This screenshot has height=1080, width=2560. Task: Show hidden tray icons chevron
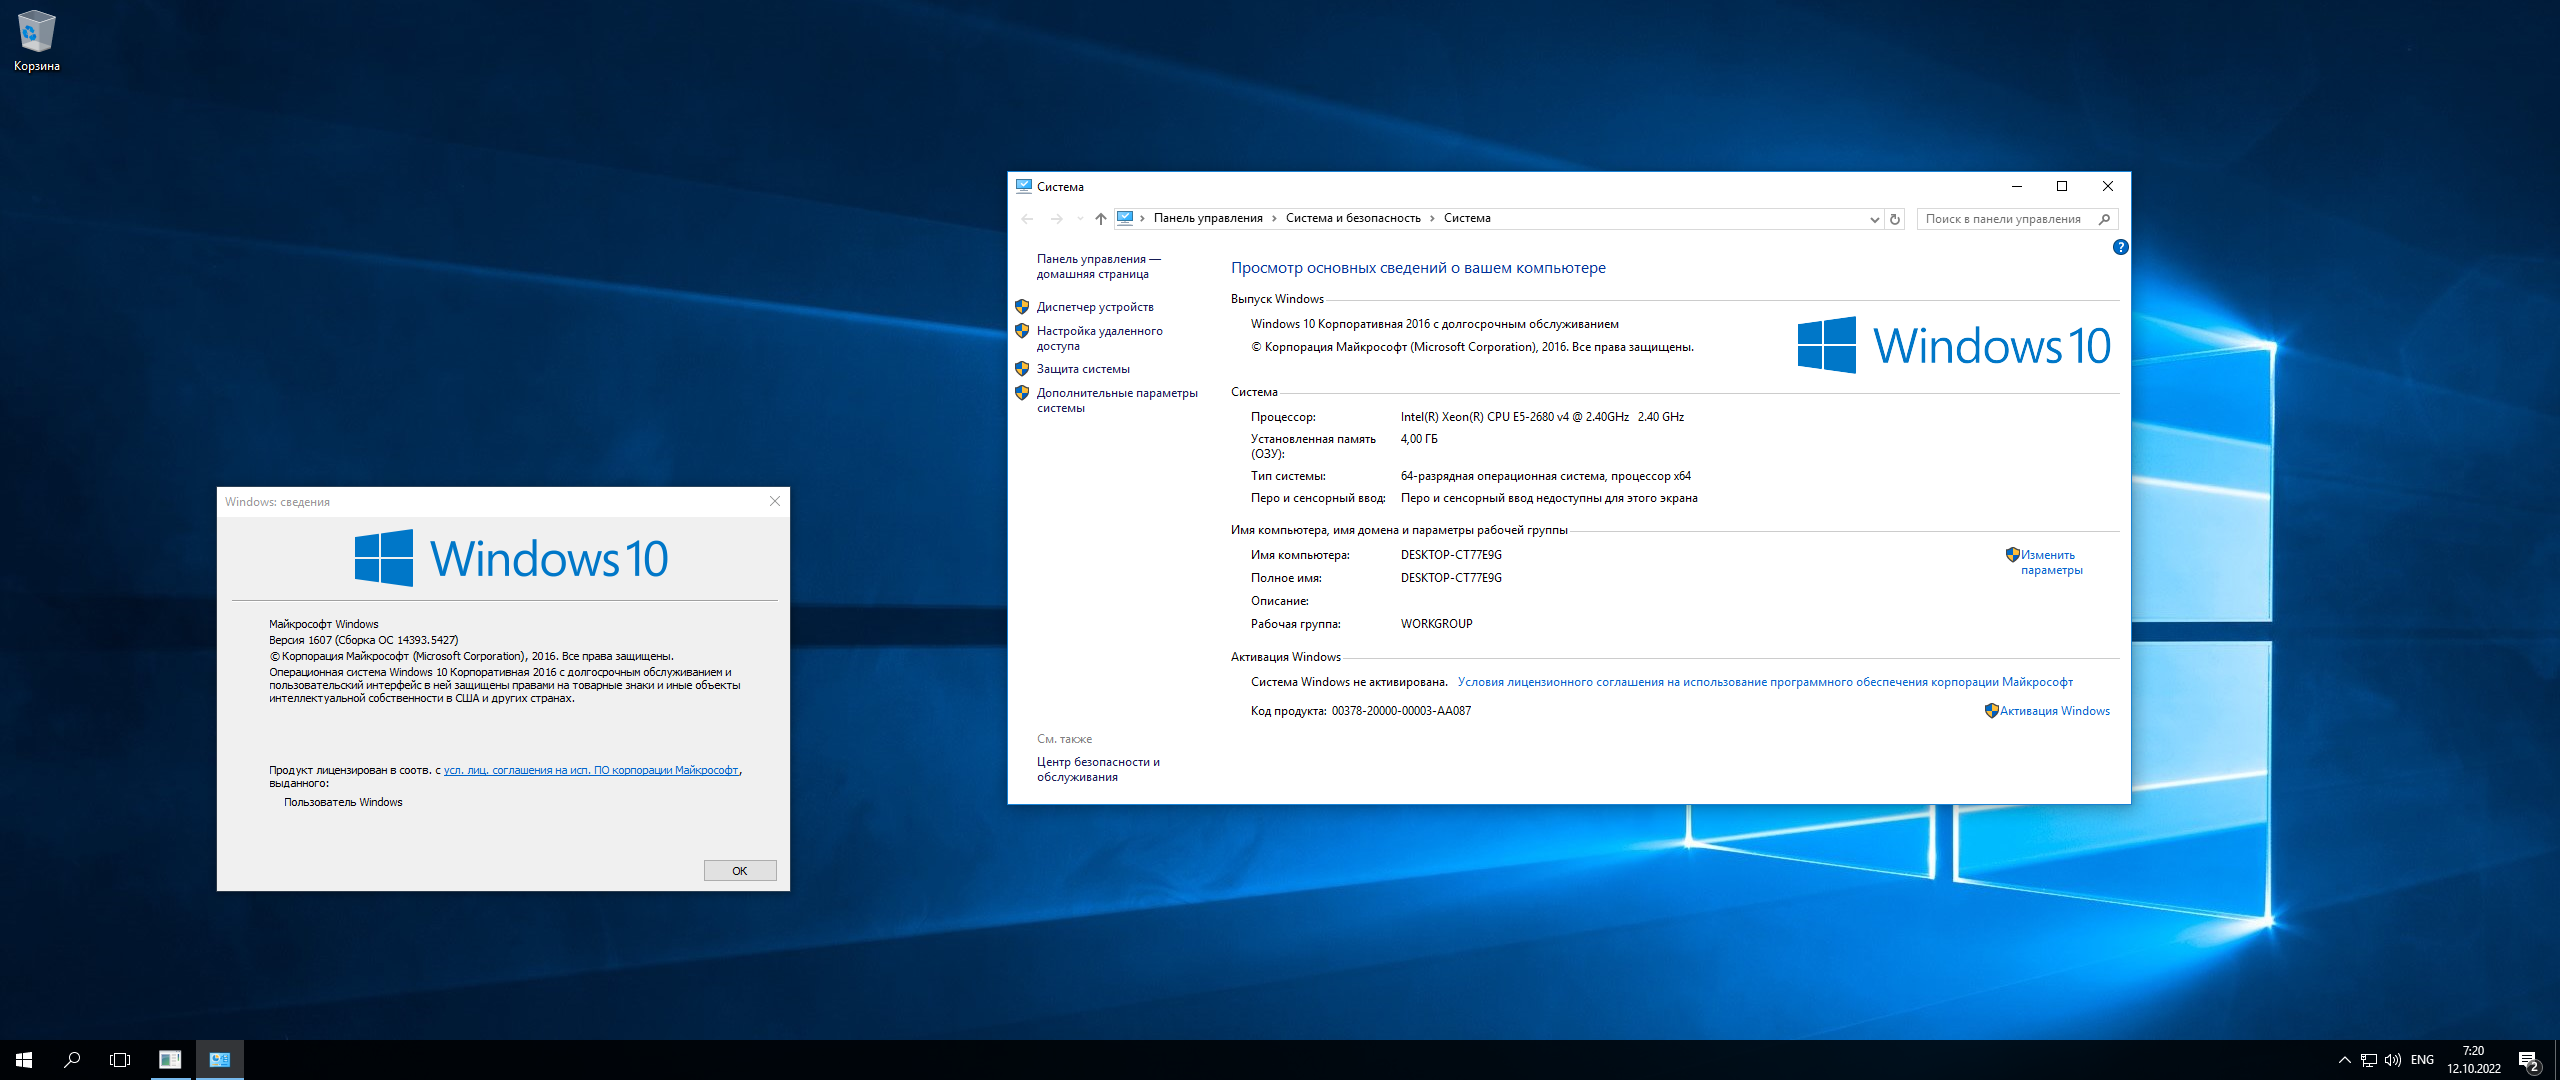pos(2344,1060)
